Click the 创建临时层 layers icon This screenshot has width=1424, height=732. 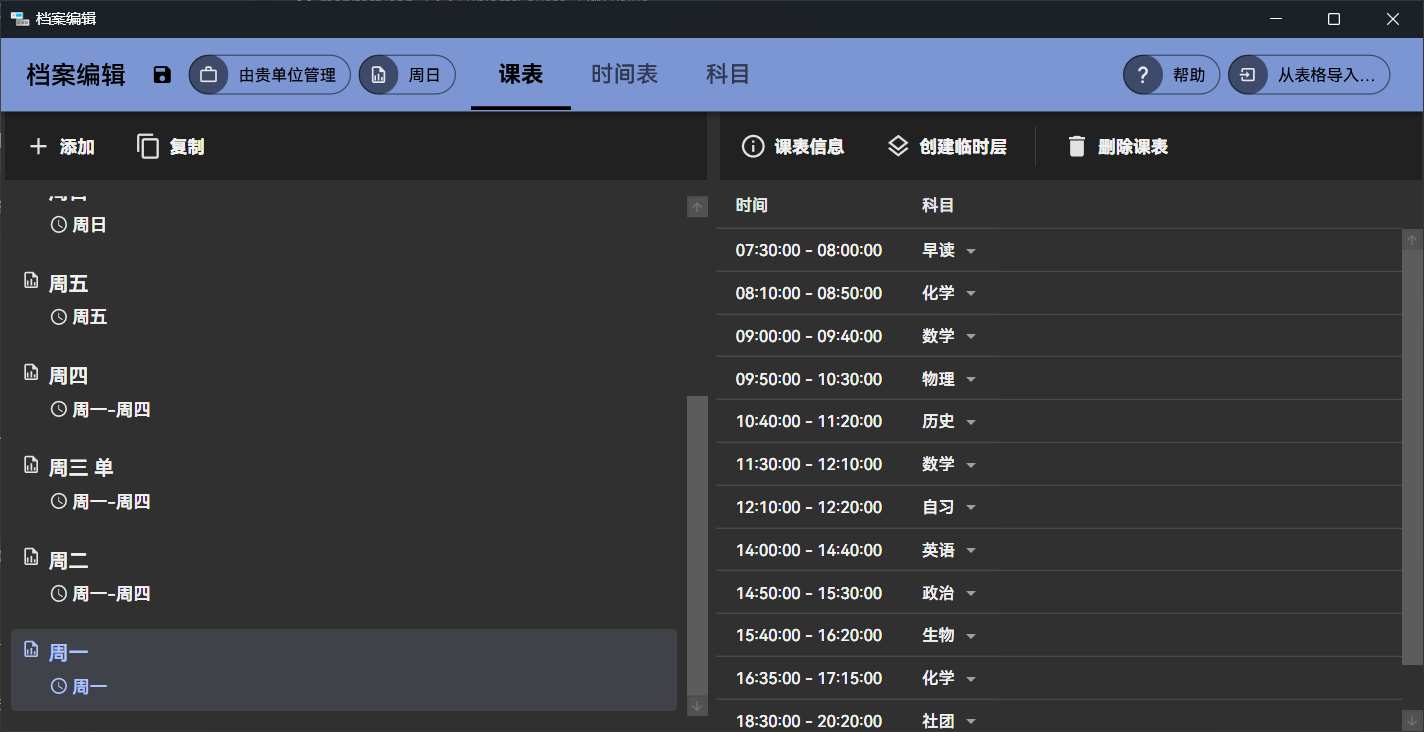[897, 147]
